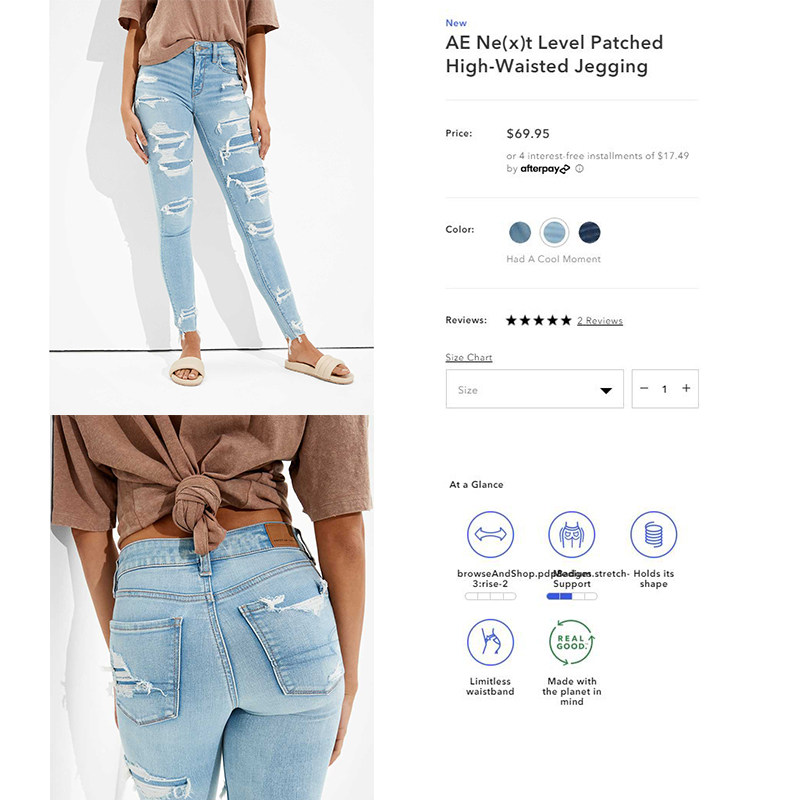View the back pockets product photo
800x800 pixels.
(211, 607)
